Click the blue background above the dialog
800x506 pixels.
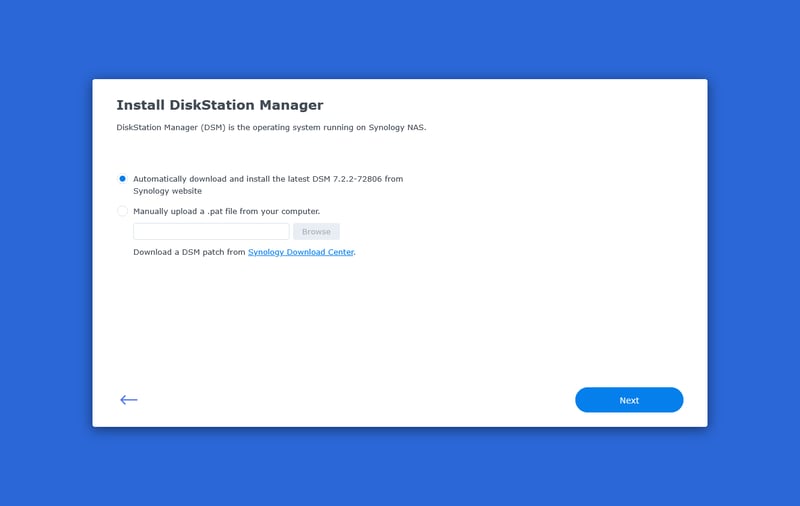coord(400,40)
